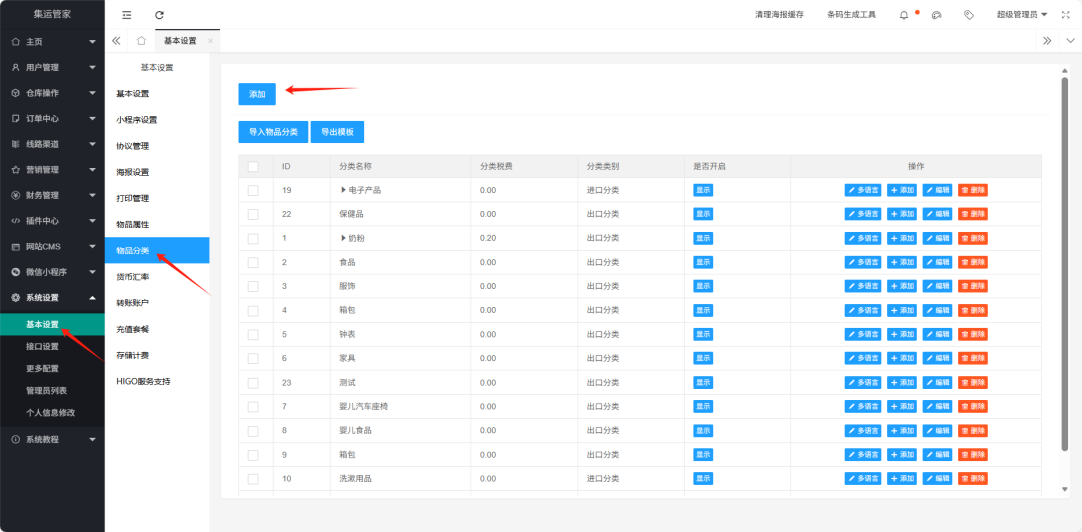Open 协议管理 in settings menu
1082x532 pixels.
[x=157, y=146]
